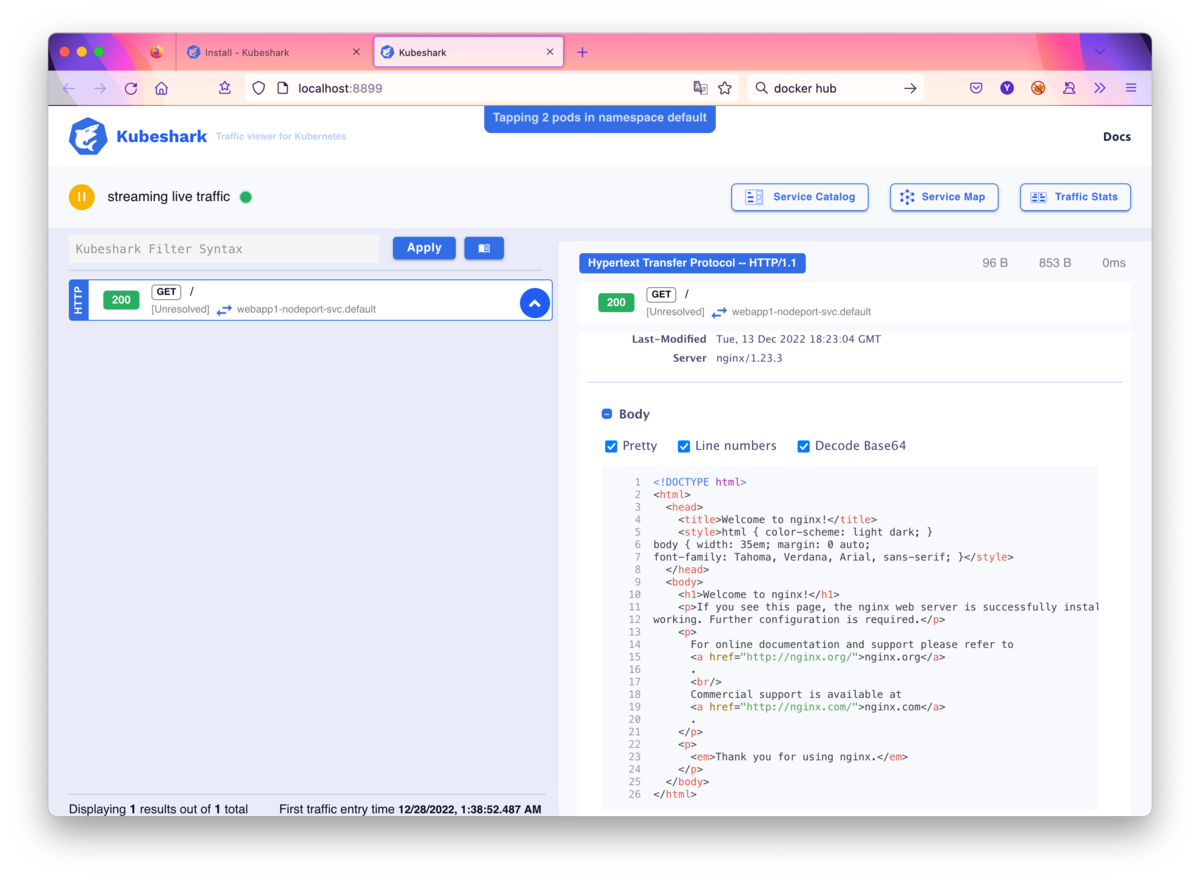Click the HTTP protocol label of the entry

(x=79, y=299)
